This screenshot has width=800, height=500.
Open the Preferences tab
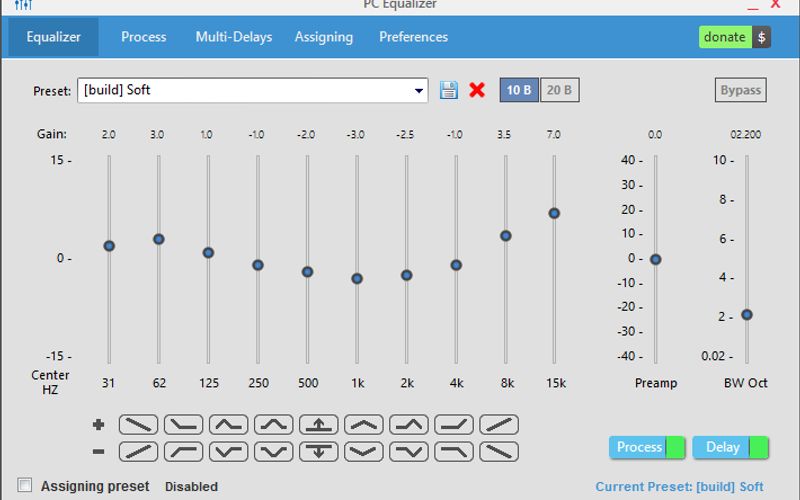pyautogui.click(x=413, y=37)
